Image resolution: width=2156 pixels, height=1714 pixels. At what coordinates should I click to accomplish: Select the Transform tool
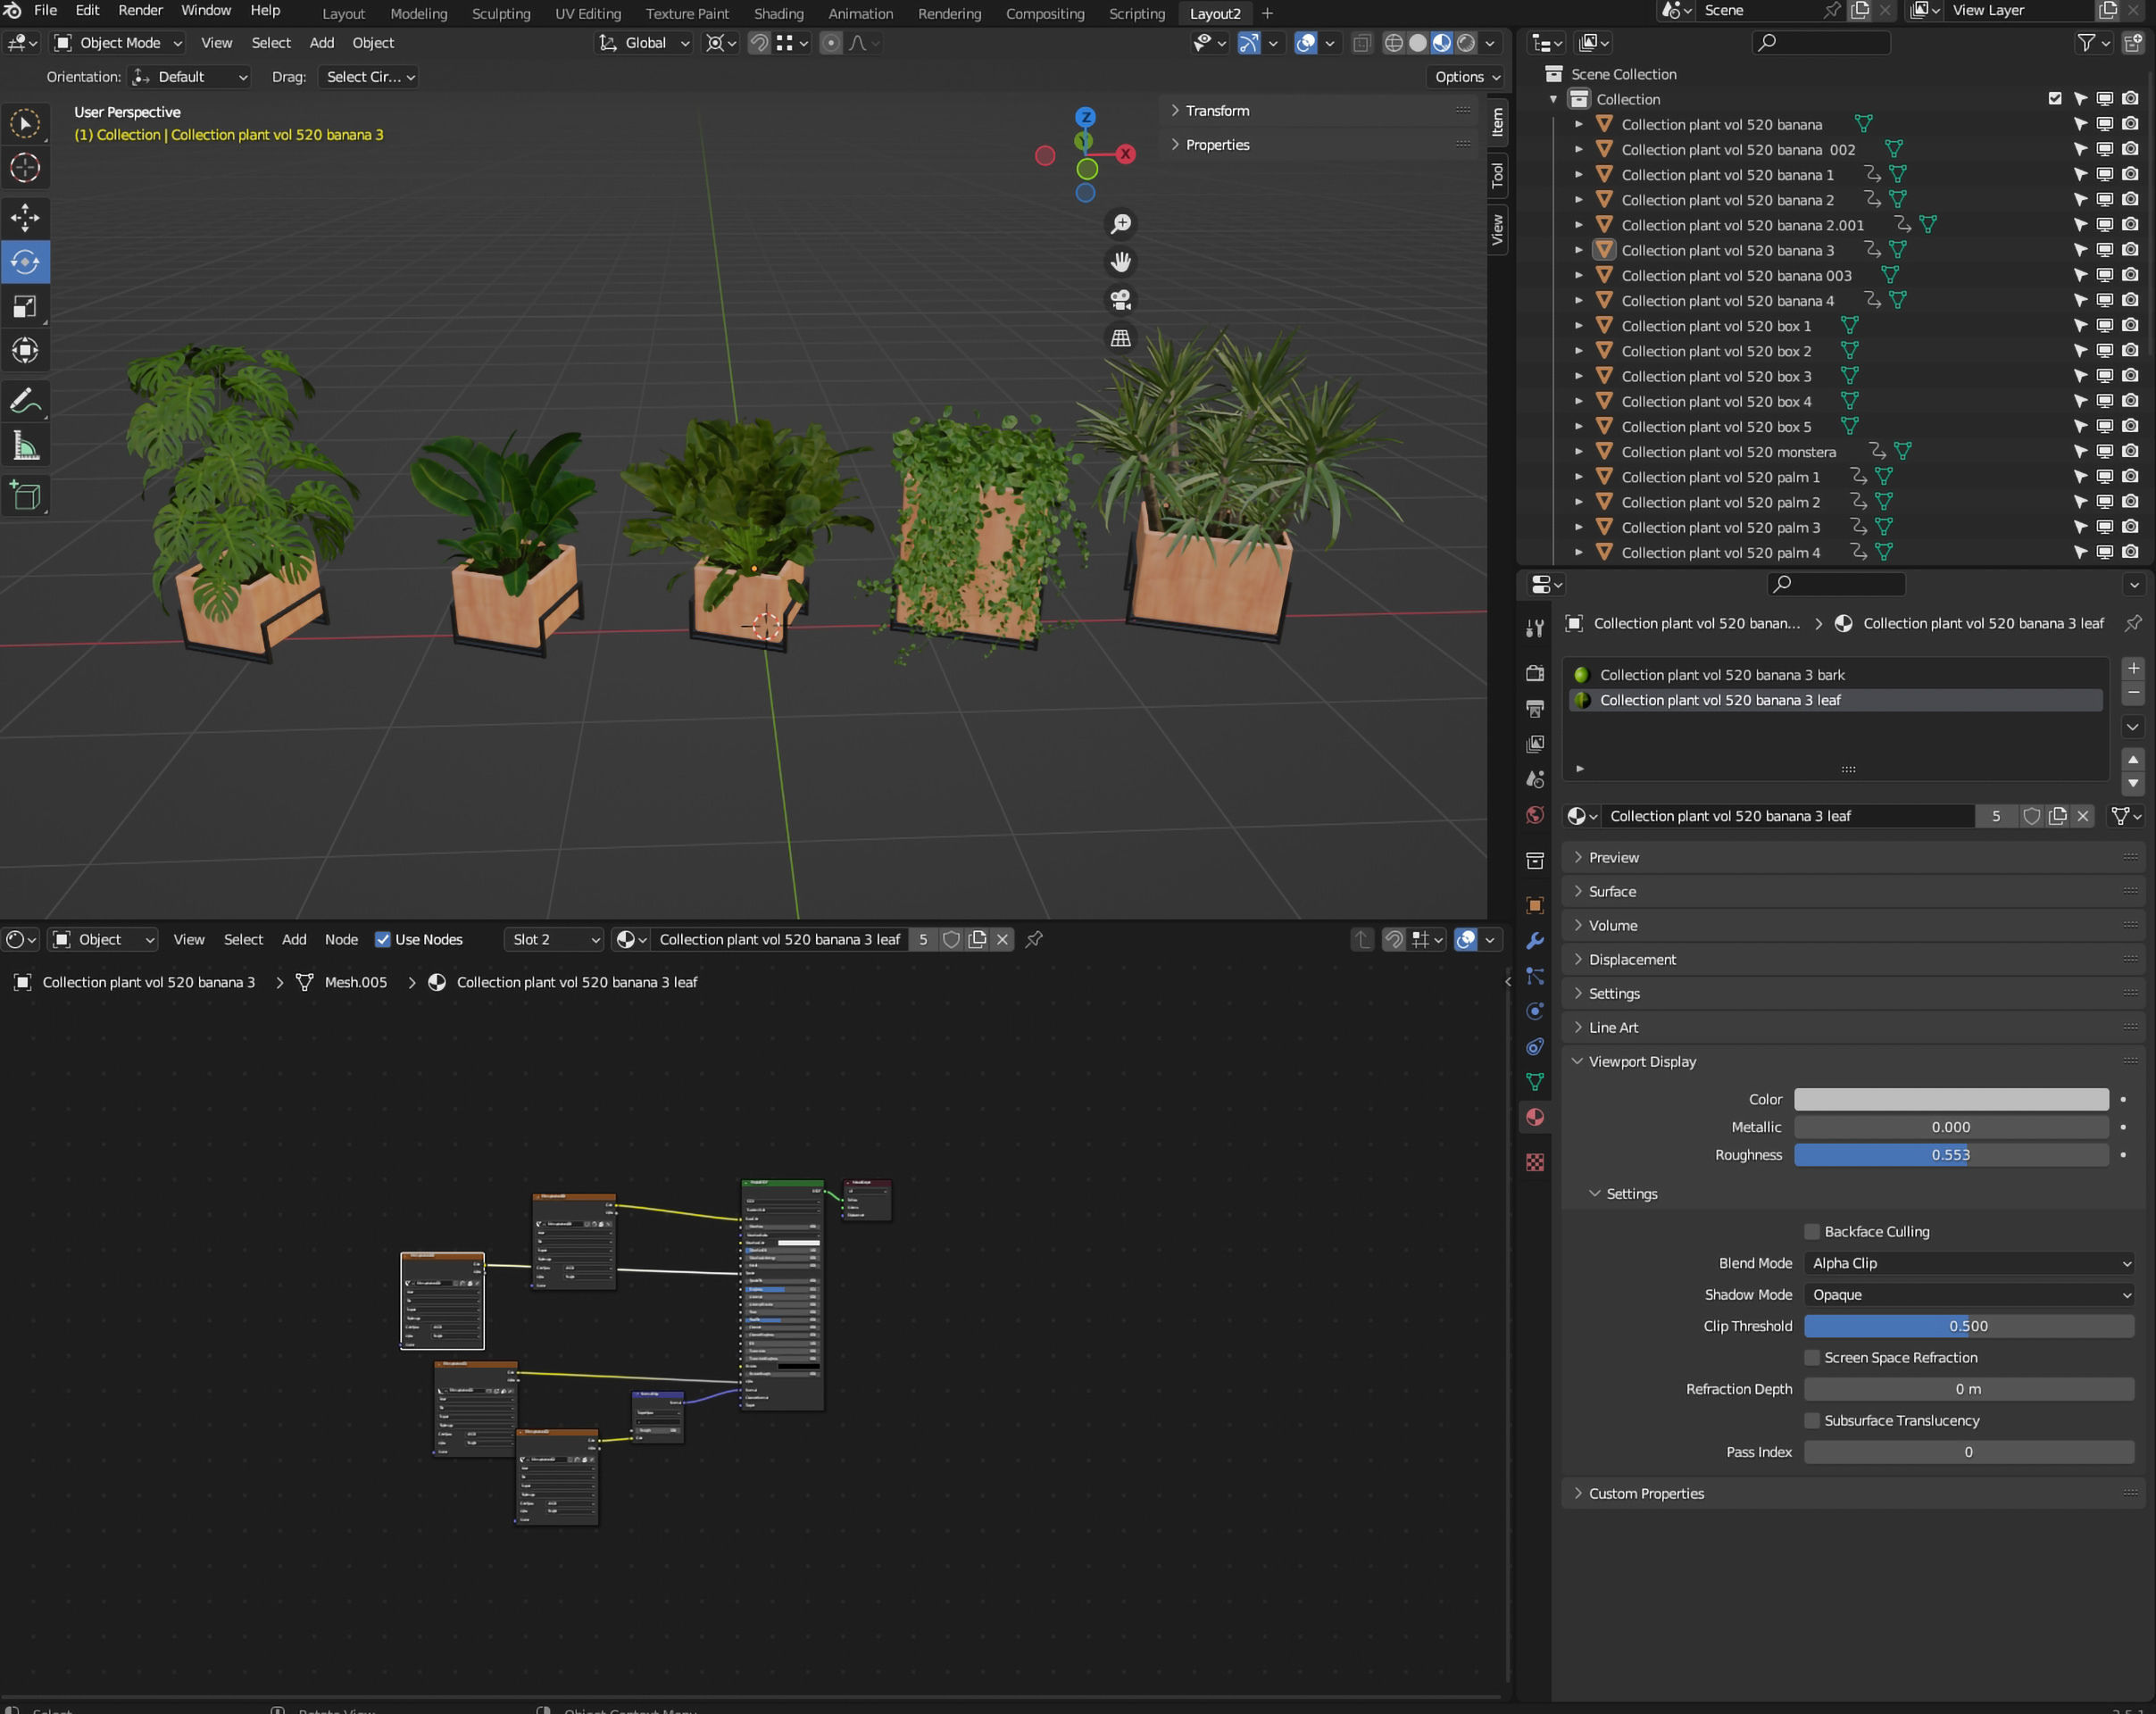25,350
